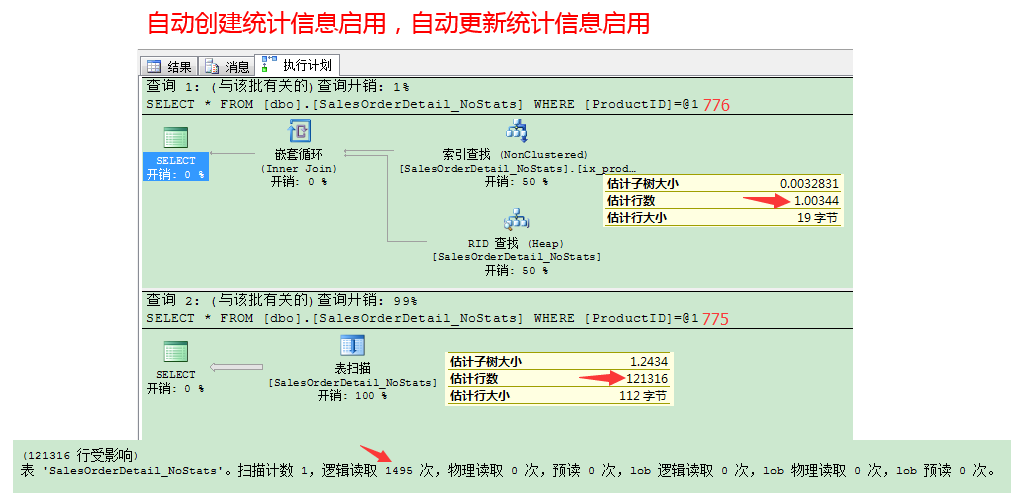Click the query 2 SELECT statement text
The width and height of the screenshot is (1023, 495).
coord(422,318)
